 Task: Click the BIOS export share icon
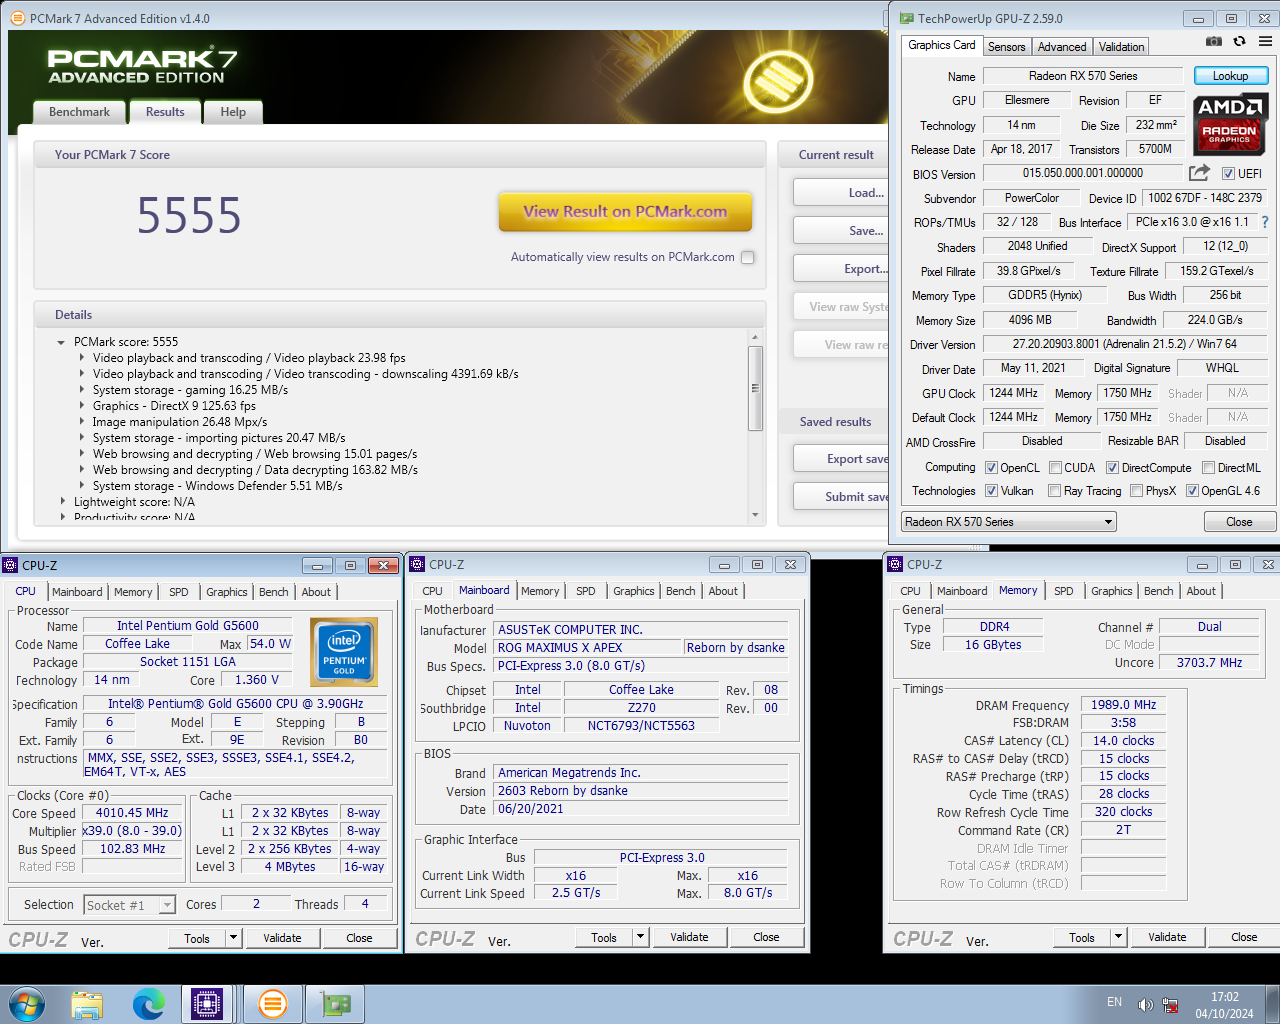click(x=1199, y=173)
